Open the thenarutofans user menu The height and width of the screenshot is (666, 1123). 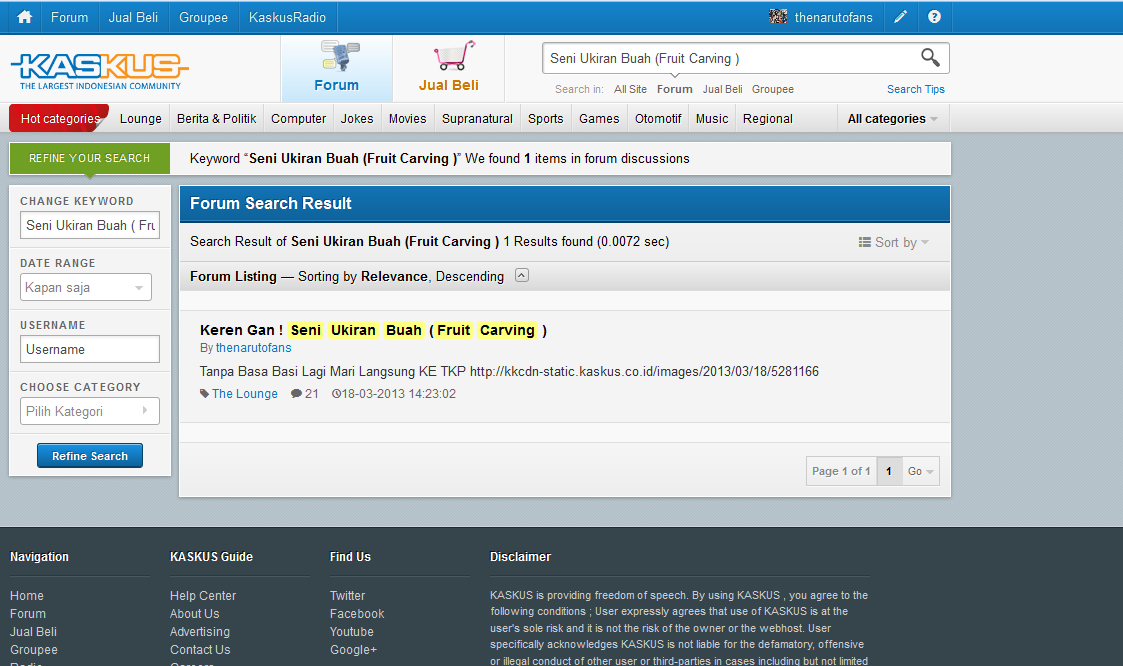(833, 17)
